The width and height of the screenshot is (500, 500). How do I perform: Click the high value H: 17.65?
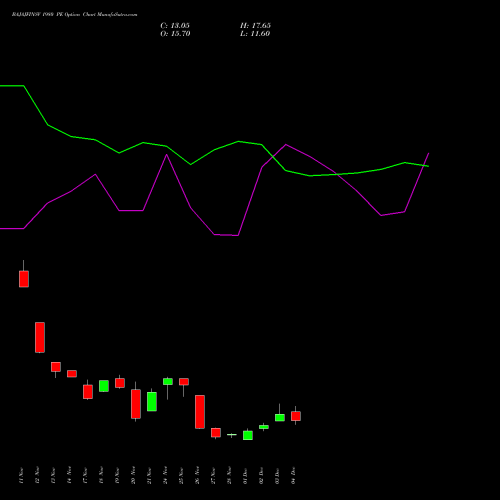click(255, 26)
